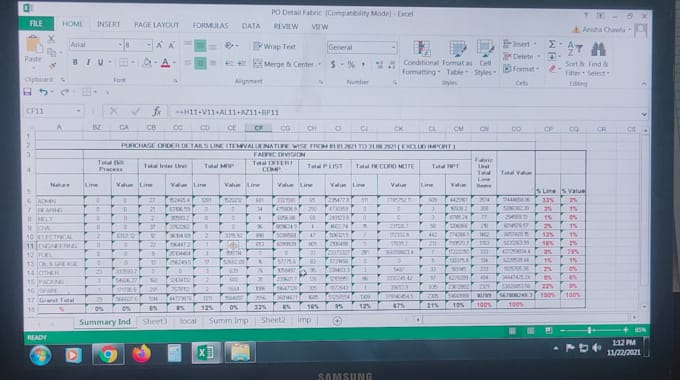Open Sort & Filter menu
This screenshot has height=380, width=680.
pyautogui.click(x=575, y=58)
